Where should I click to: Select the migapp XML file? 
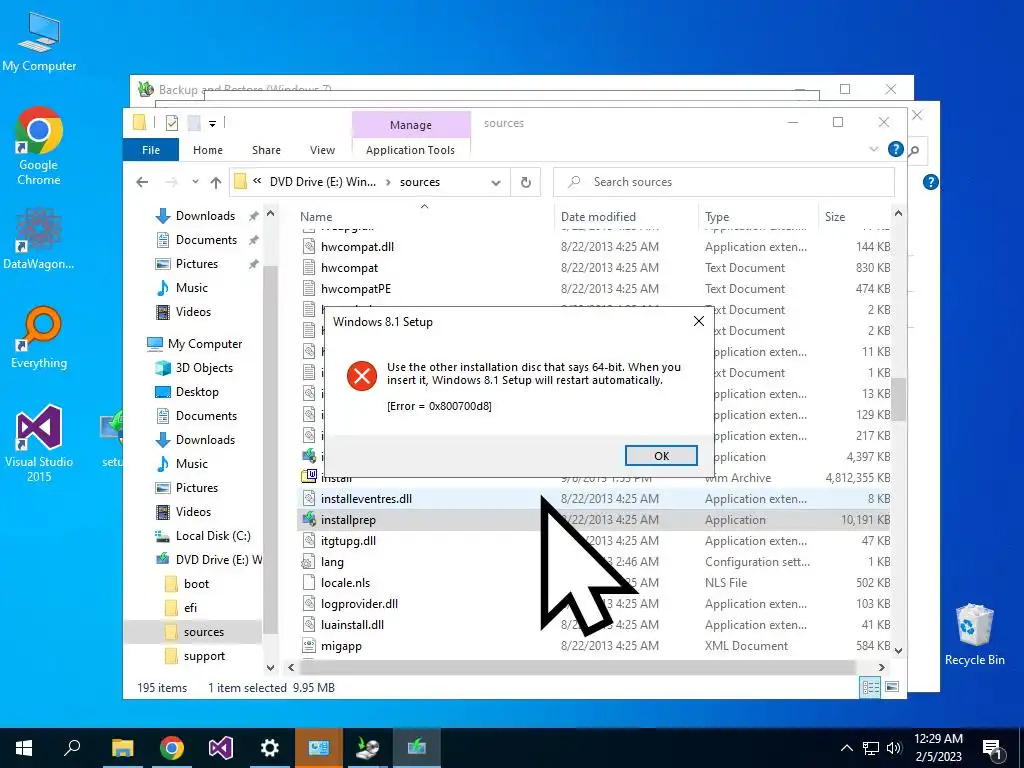[x=341, y=646]
